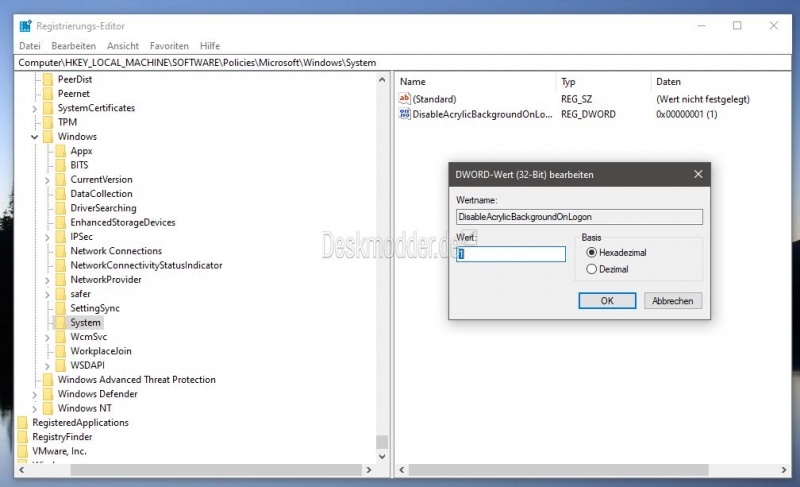The height and width of the screenshot is (487, 800).
Task: Click the (Standard) string value icon
Action: 405,98
